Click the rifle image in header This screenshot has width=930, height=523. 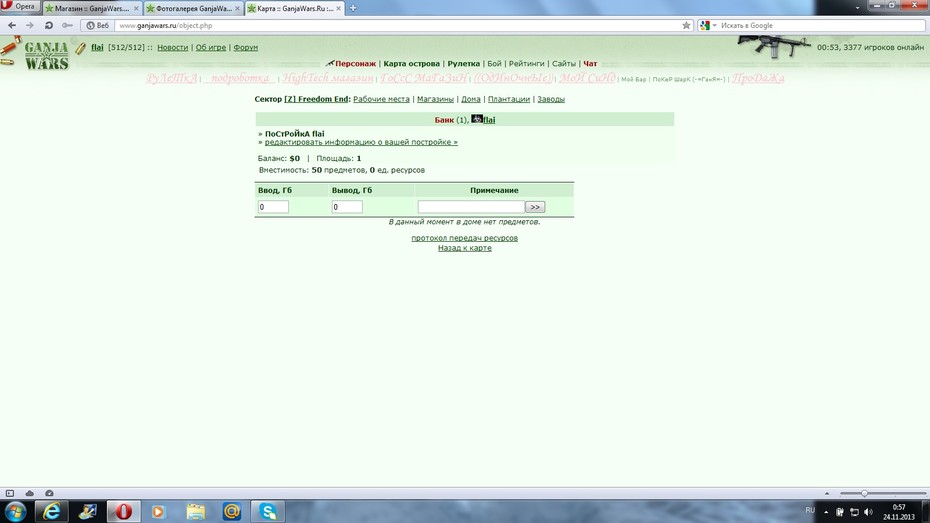[774, 46]
